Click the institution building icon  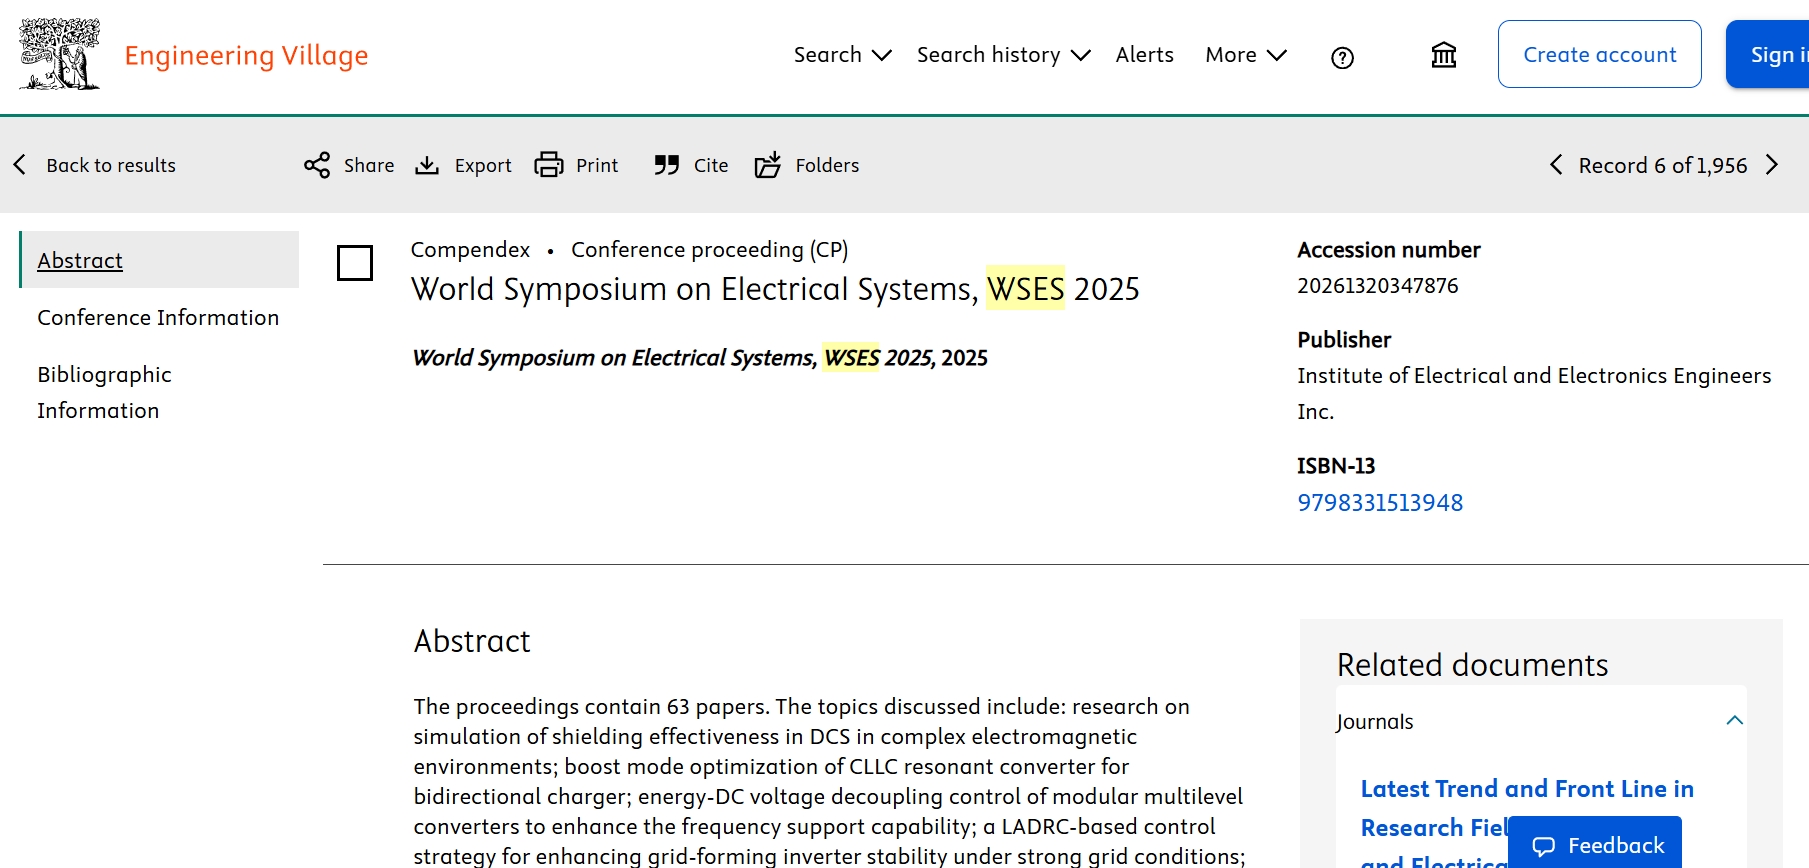(1443, 55)
